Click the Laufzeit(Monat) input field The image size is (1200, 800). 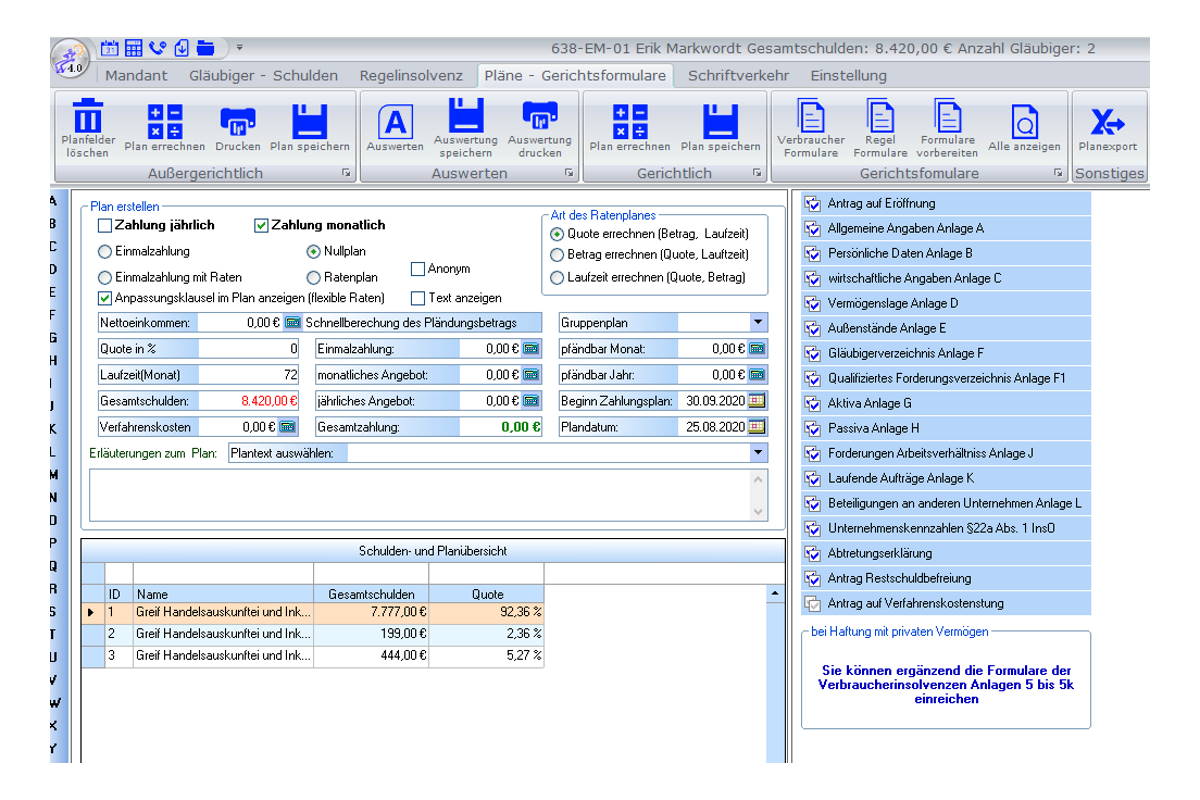(x=250, y=374)
